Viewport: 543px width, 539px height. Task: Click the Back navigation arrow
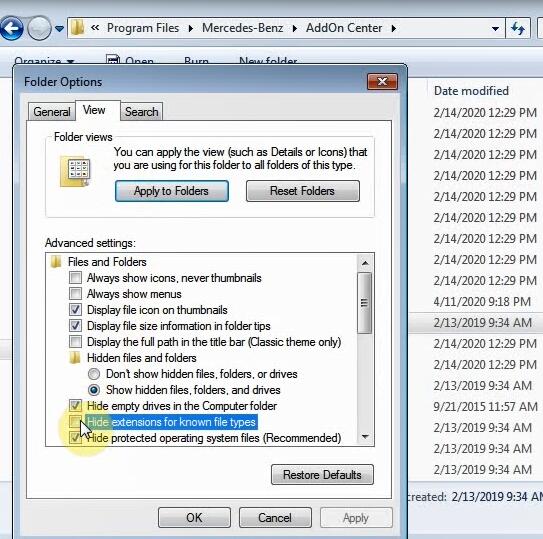(11, 28)
